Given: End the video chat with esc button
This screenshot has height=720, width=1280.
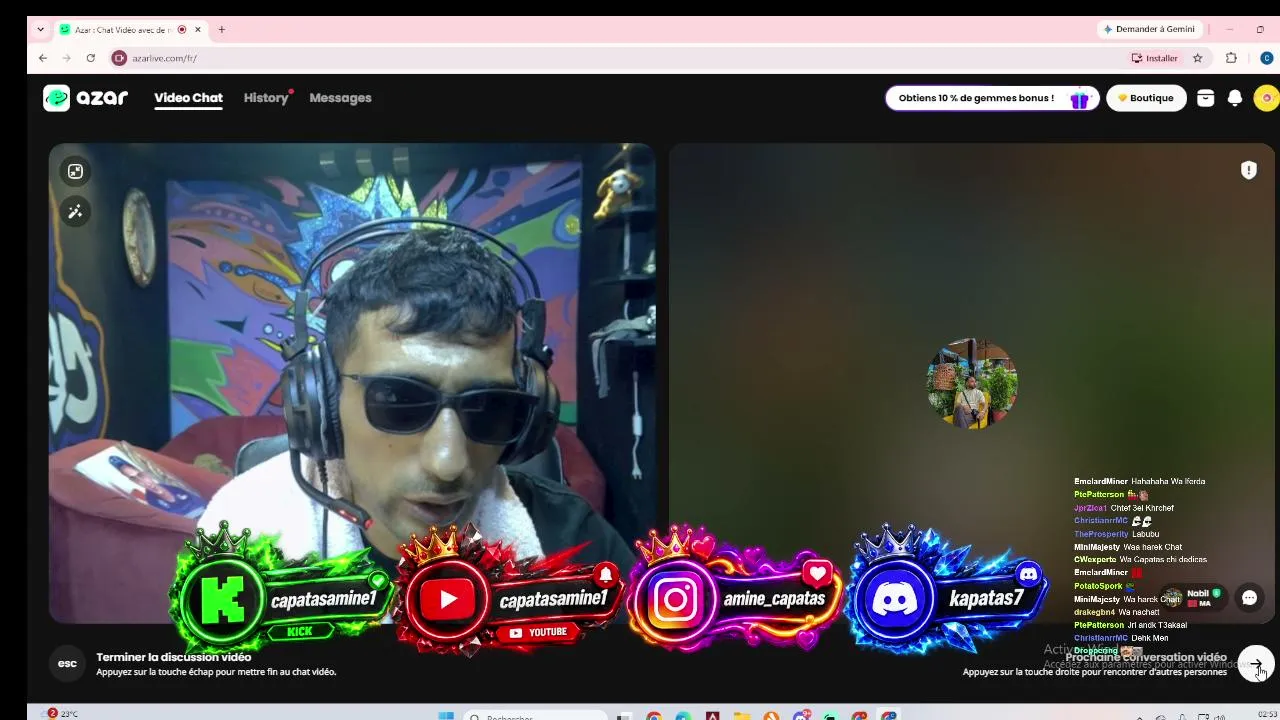Looking at the screenshot, I should coord(67,663).
